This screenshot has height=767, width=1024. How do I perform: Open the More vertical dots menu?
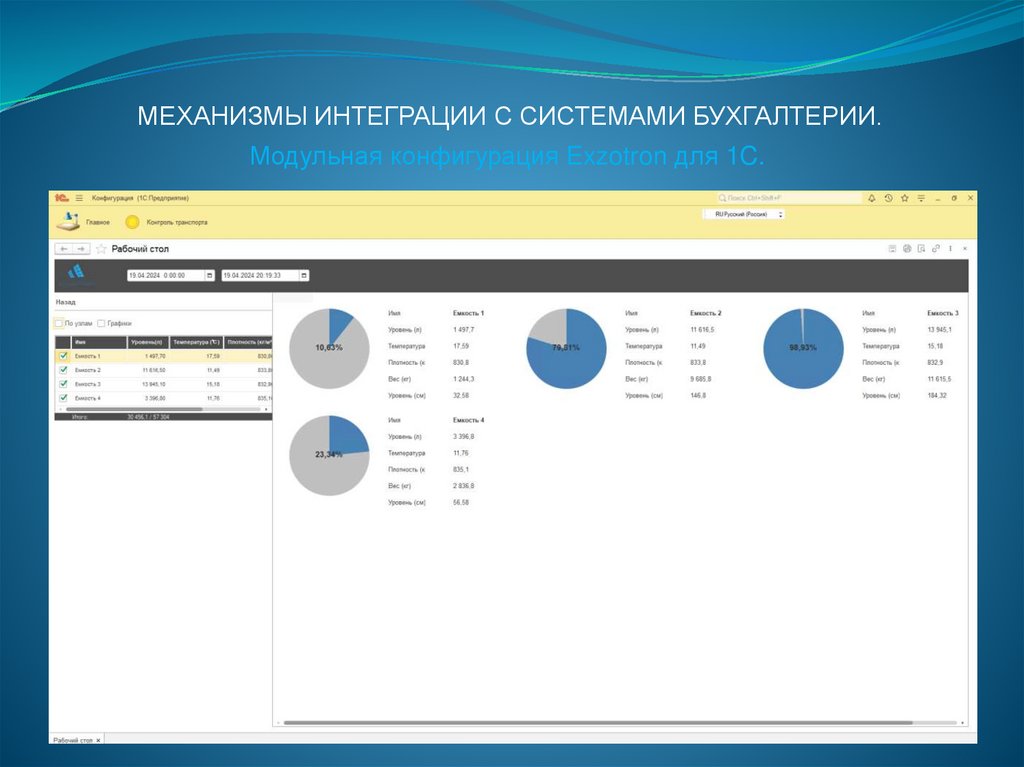click(950, 248)
